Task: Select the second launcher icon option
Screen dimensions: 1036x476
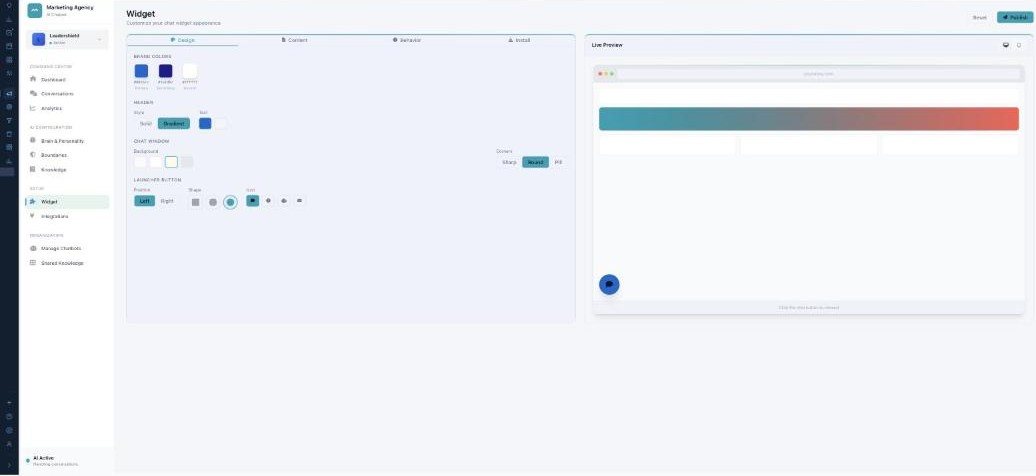Action: (x=268, y=200)
